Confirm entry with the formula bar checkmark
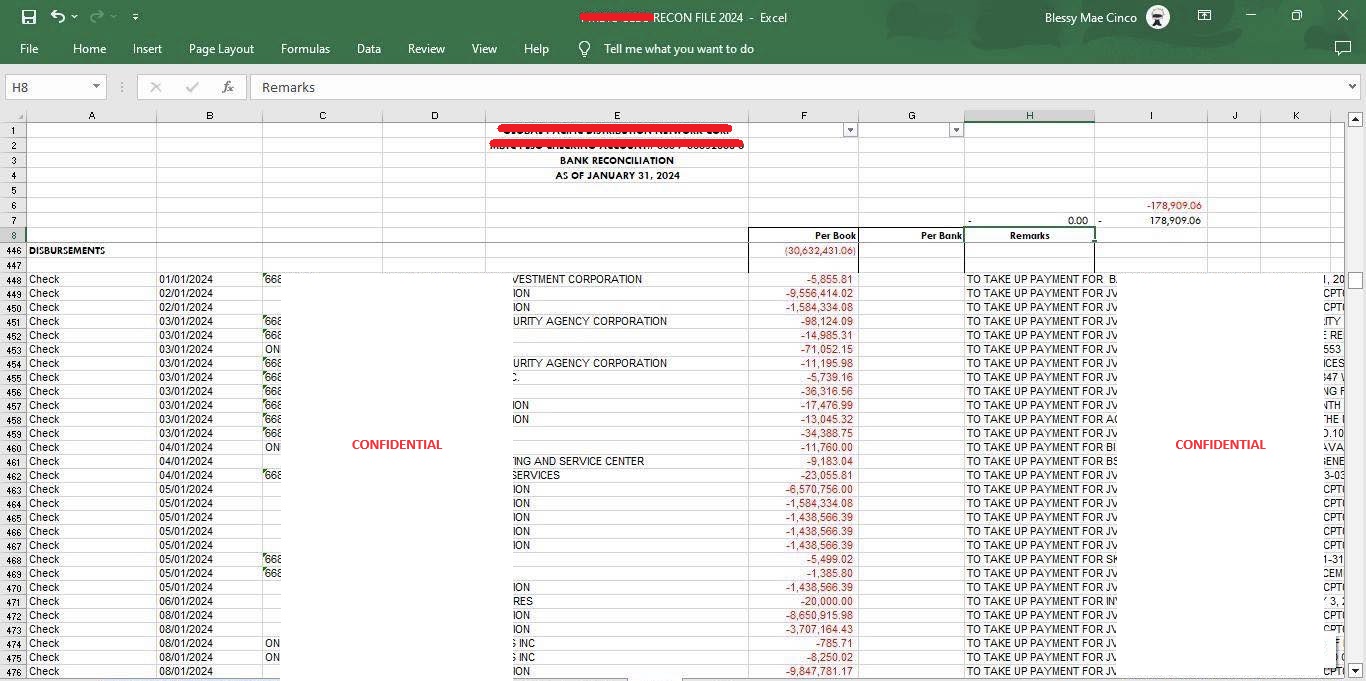The image size is (1366, 681). click(x=192, y=87)
